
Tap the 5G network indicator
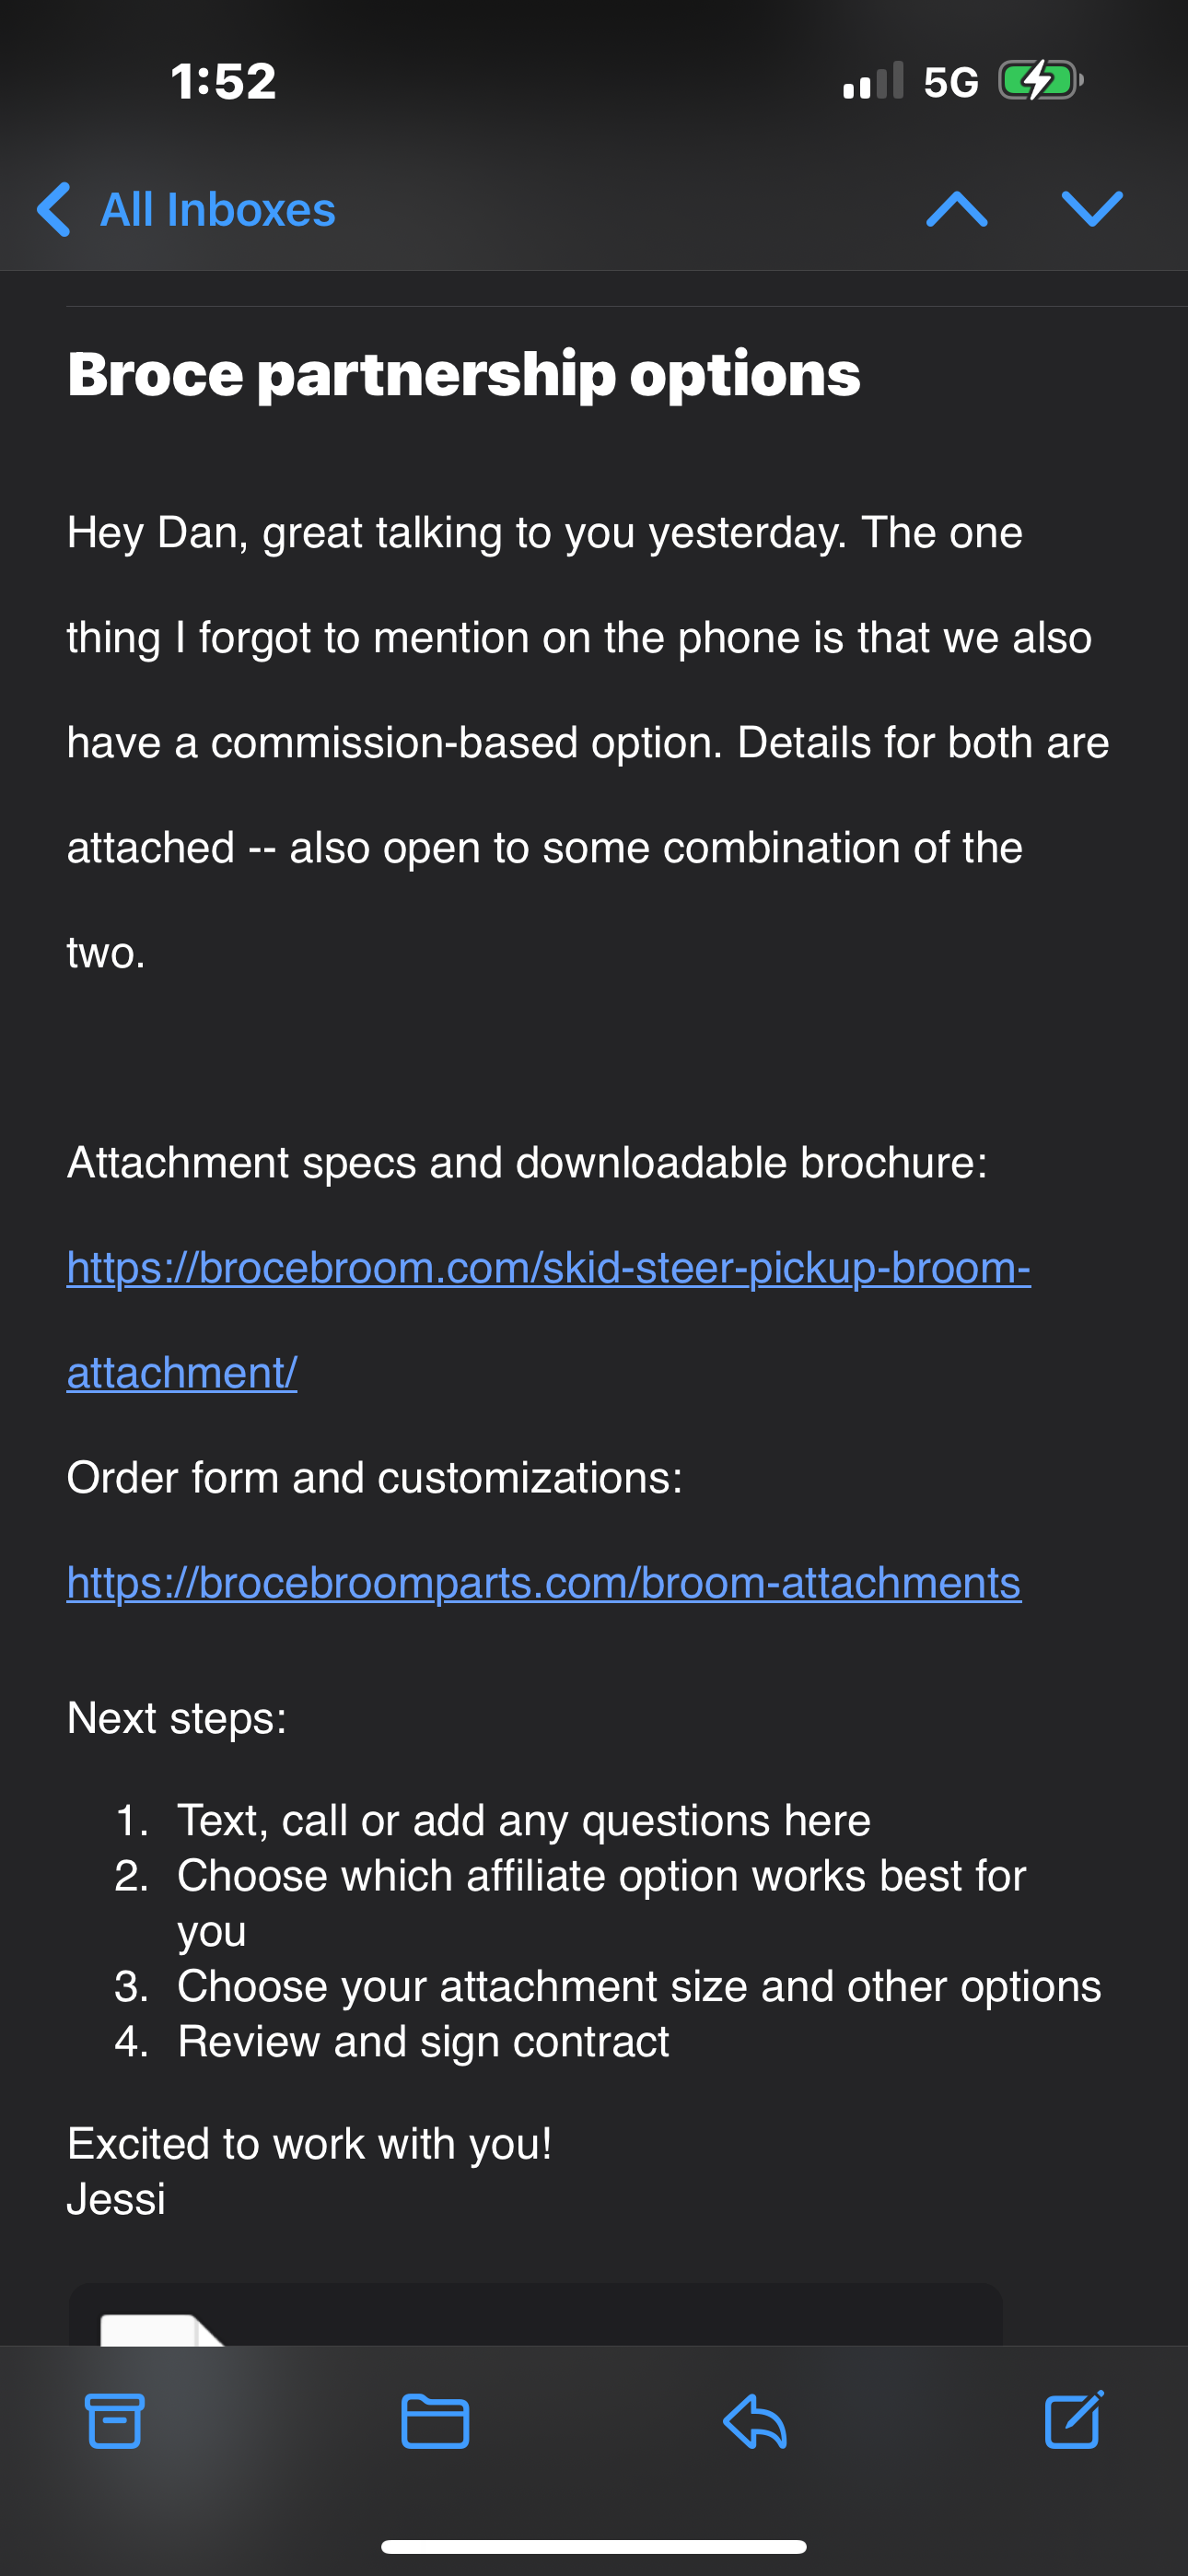(951, 82)
